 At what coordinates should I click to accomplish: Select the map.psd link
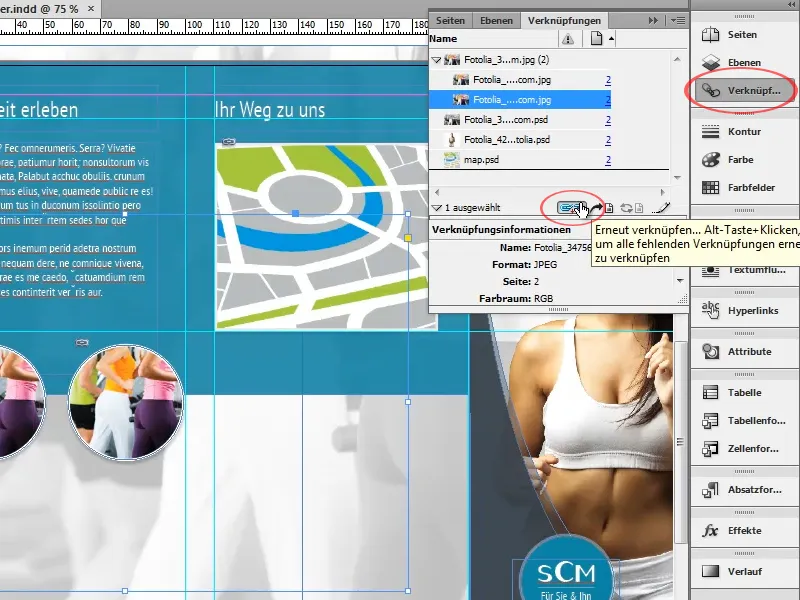pos(520,160)
